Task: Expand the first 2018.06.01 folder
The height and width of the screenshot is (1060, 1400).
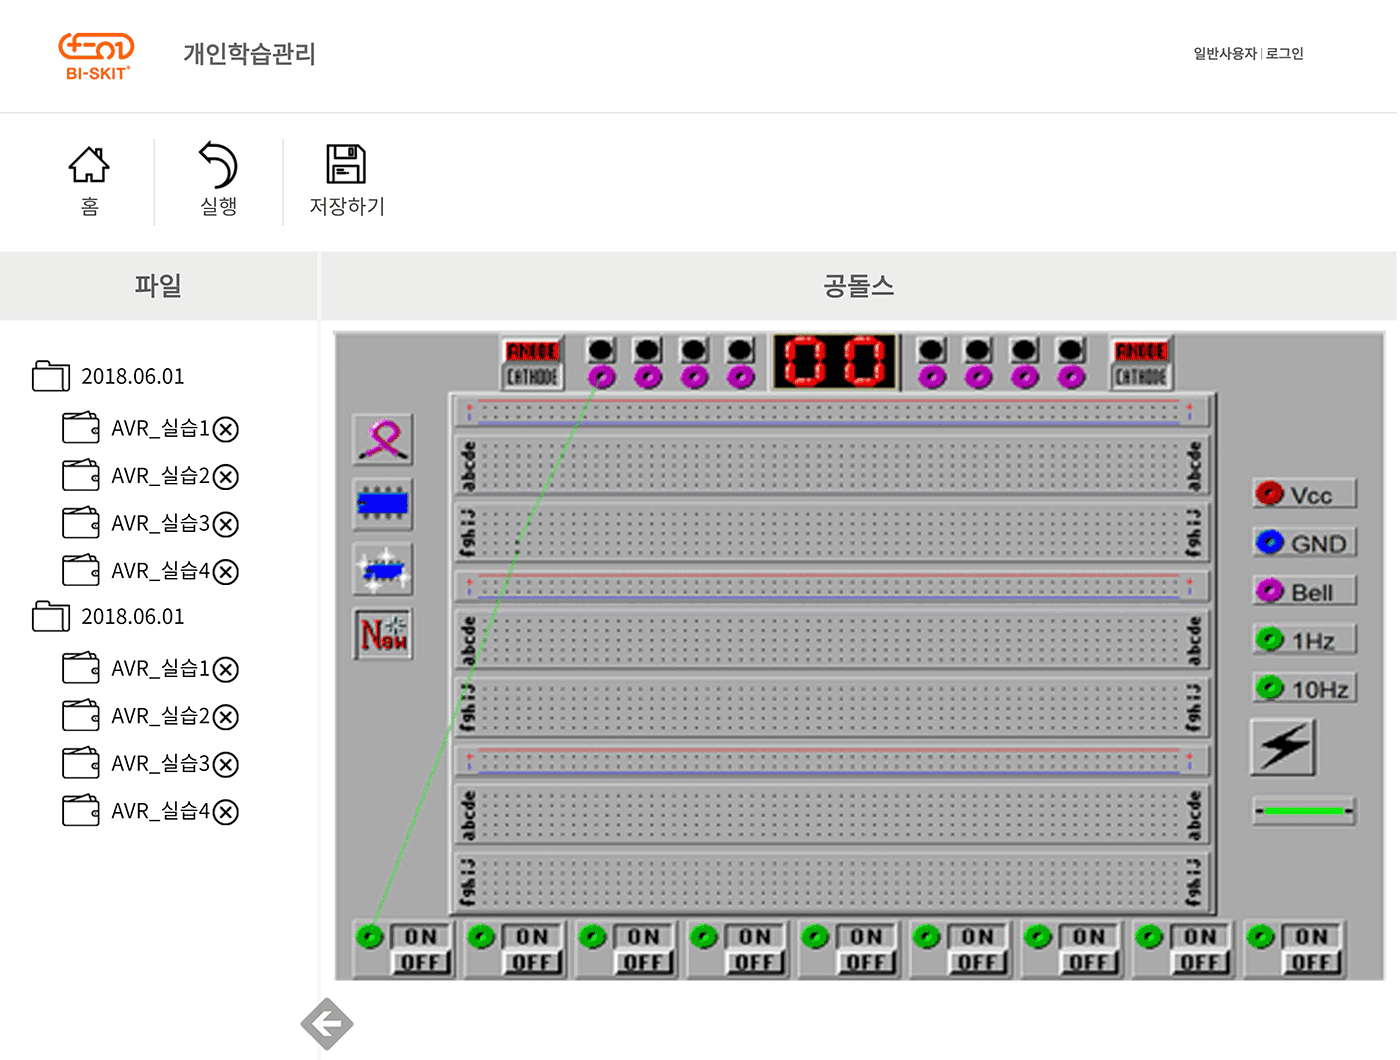Action: (51, 376)
